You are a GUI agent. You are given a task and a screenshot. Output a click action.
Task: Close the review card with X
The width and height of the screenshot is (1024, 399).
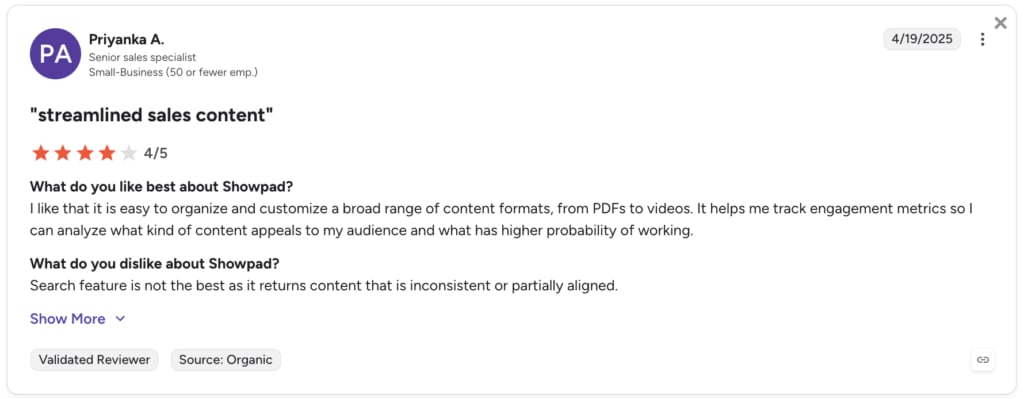[1000, 24]
